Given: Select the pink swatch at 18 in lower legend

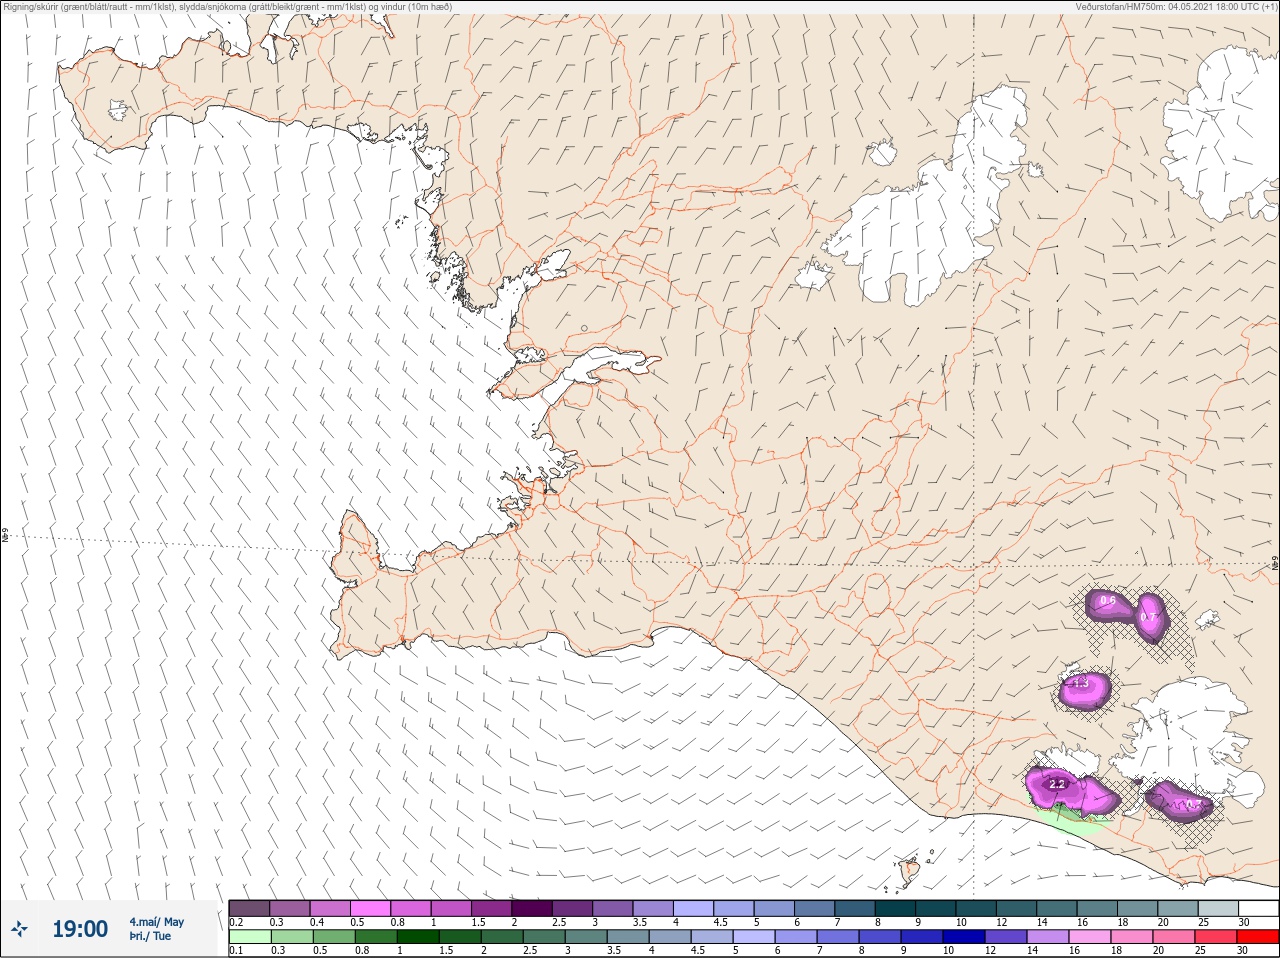Looking at the screenshot, I should coord(1132,937).
